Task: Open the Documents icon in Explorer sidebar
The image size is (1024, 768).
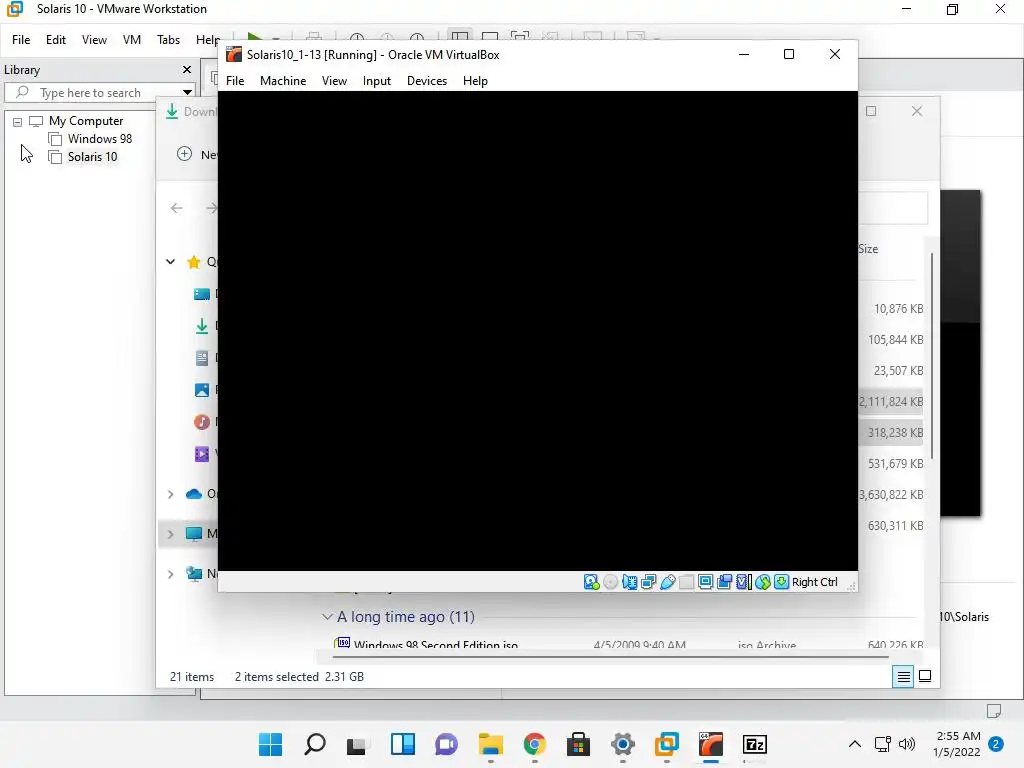Action: tap(202, 358)
